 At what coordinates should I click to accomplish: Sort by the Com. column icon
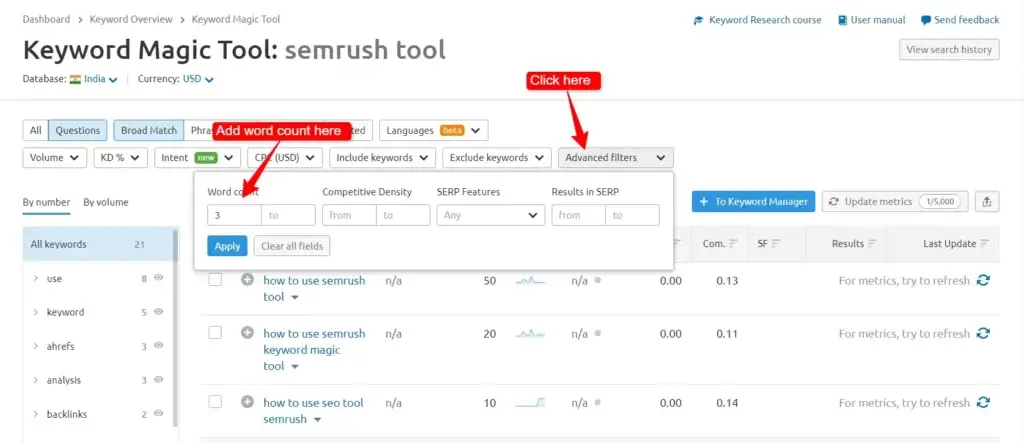[x=733, y=244]
